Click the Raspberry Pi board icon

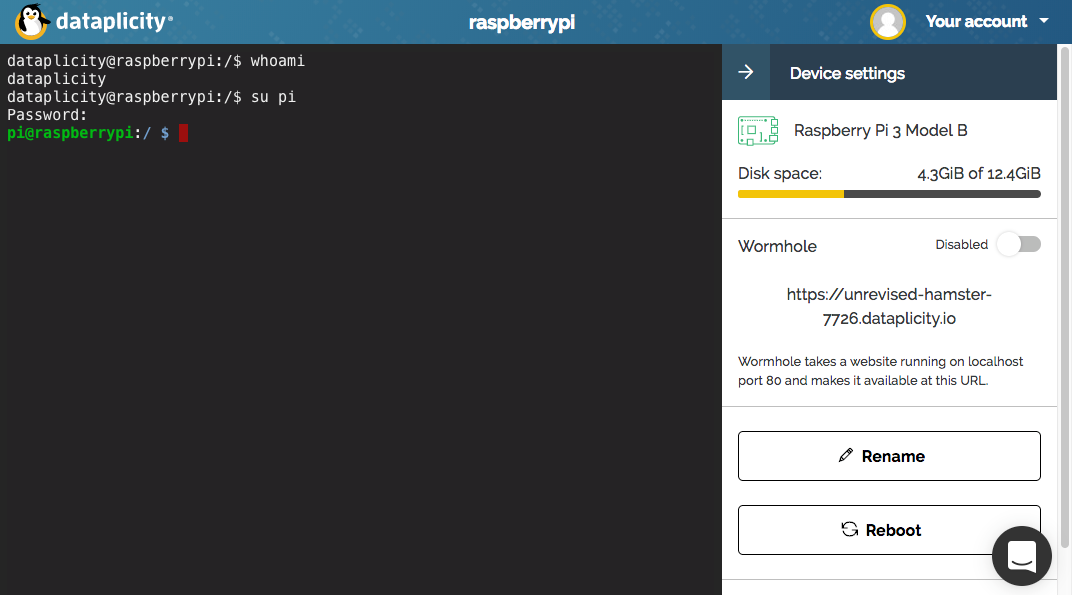pos(758,131)
